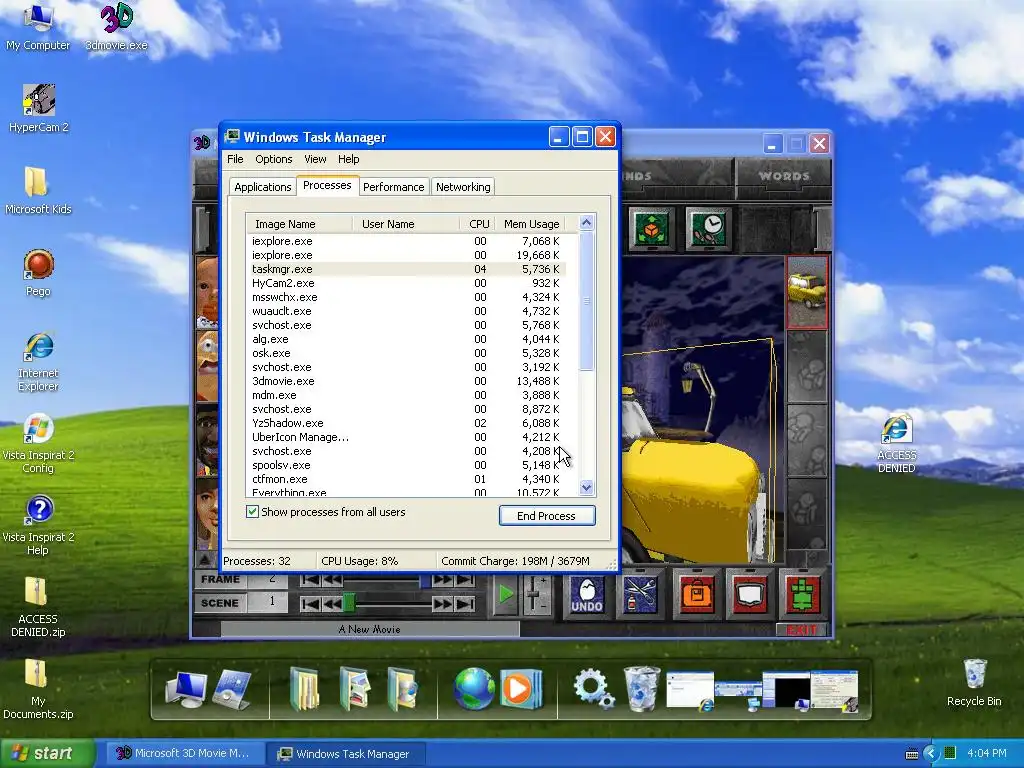Select the My Documents.zip file
This screenshot has width=1024, height=768.
[x=38, y=690]
